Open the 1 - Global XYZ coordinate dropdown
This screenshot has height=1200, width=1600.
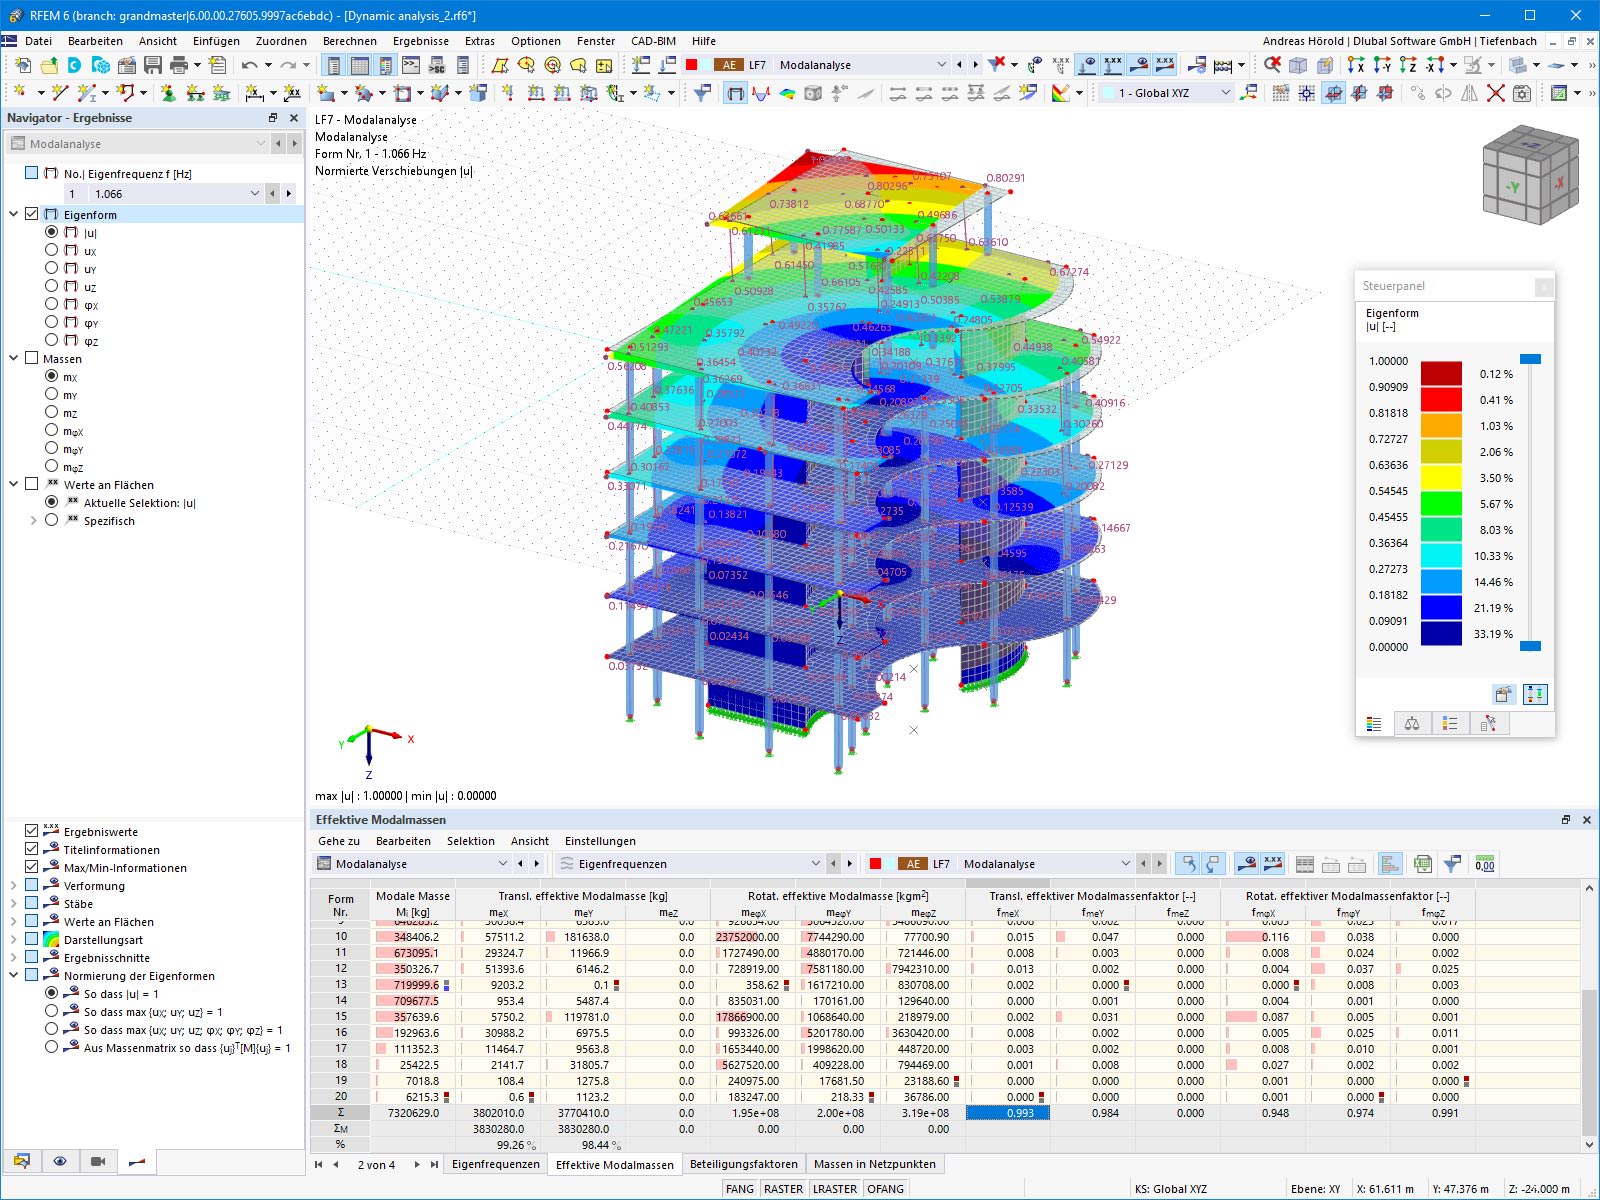click(1166, 93)
